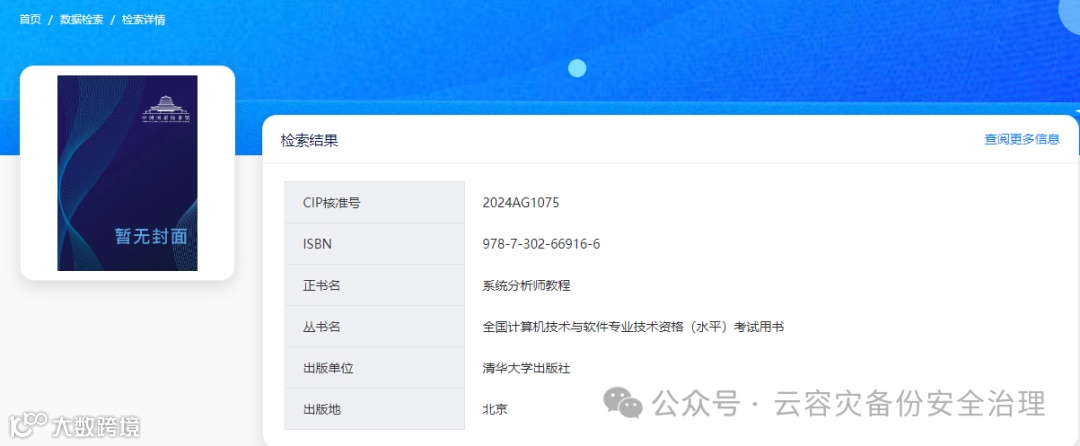Select ISBN value 978-7-302-66916-6
Viewport: 1080px width, 446px height.
tap(541, 244)
